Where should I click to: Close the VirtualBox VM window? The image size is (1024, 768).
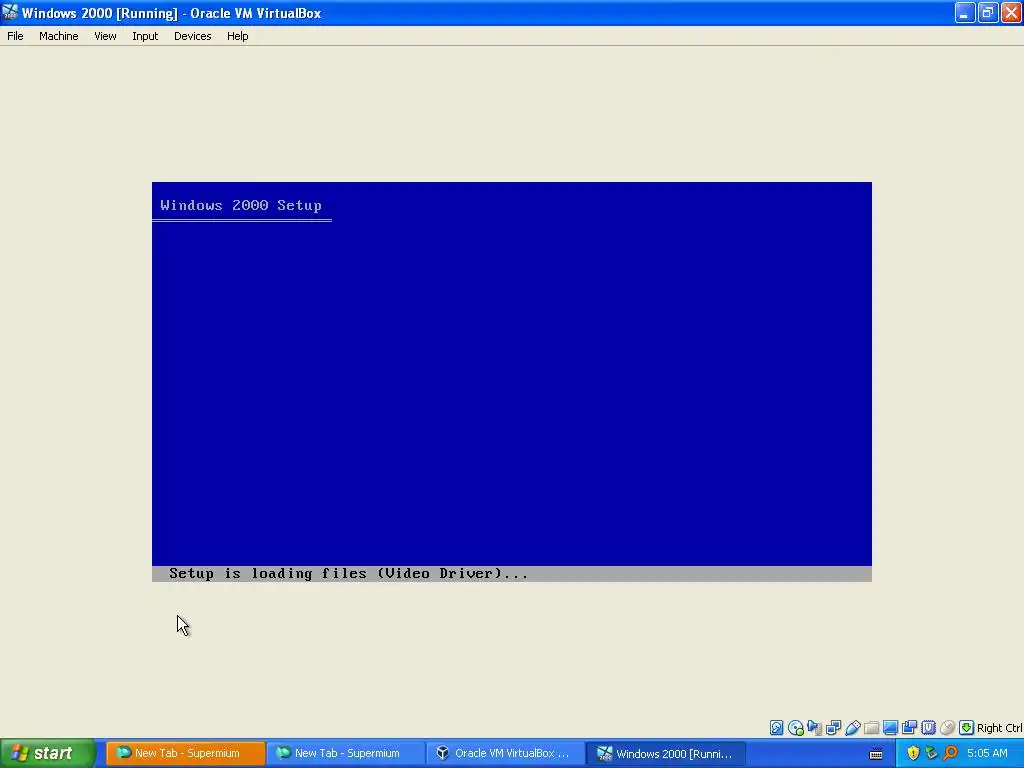1011,12
